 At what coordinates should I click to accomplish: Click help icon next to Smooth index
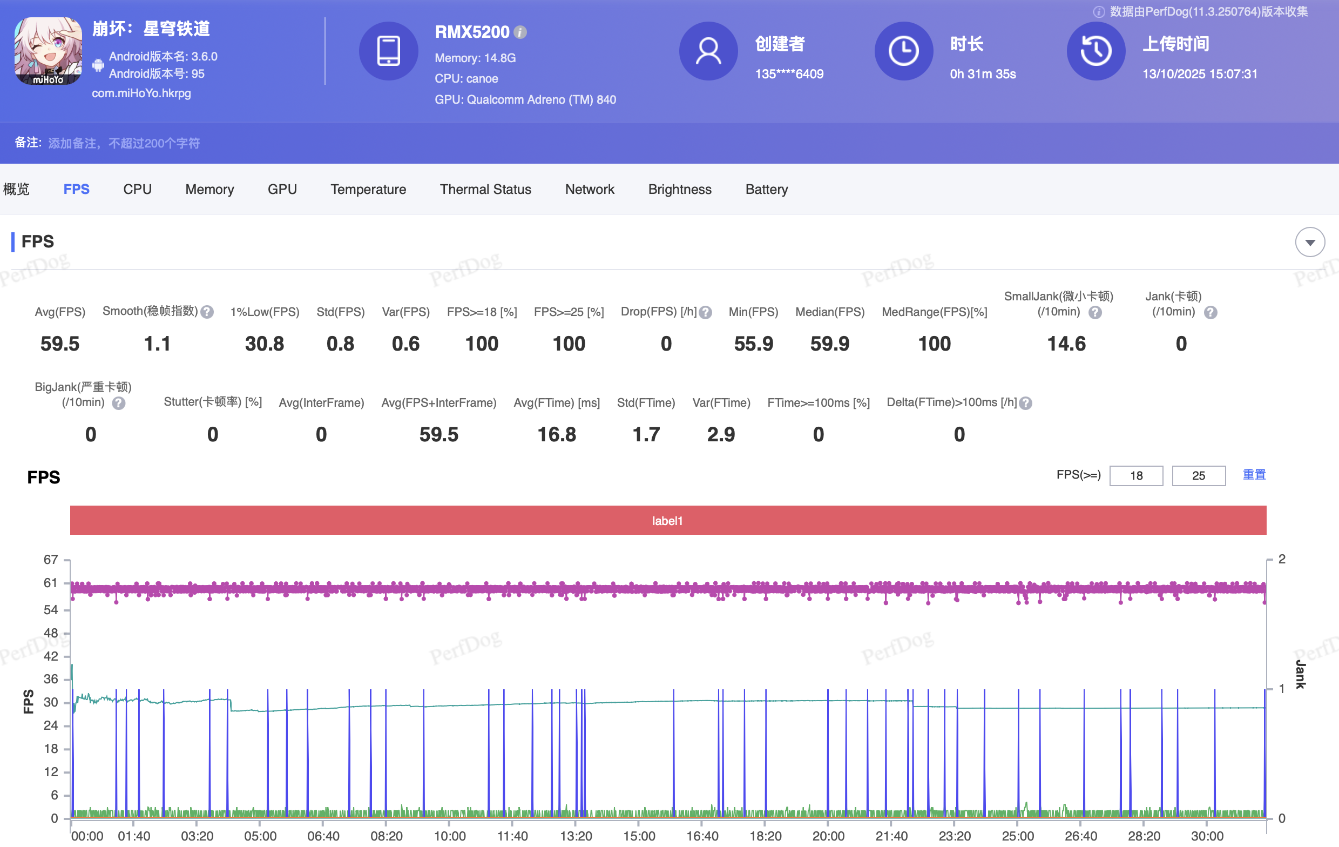(207, 312)
